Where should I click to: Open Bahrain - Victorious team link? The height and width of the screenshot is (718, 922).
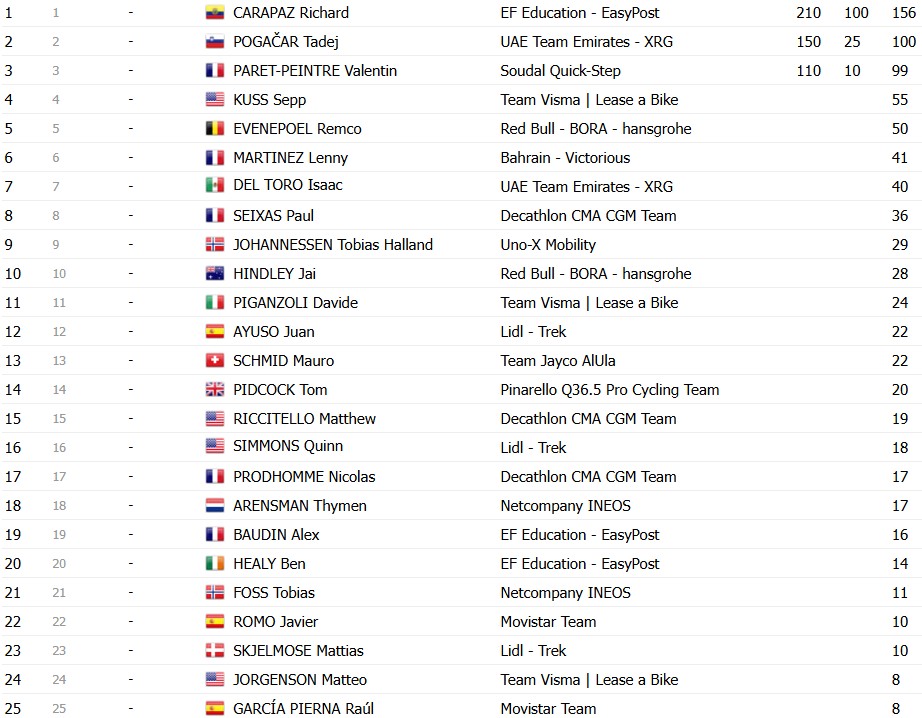click(565, 158)
